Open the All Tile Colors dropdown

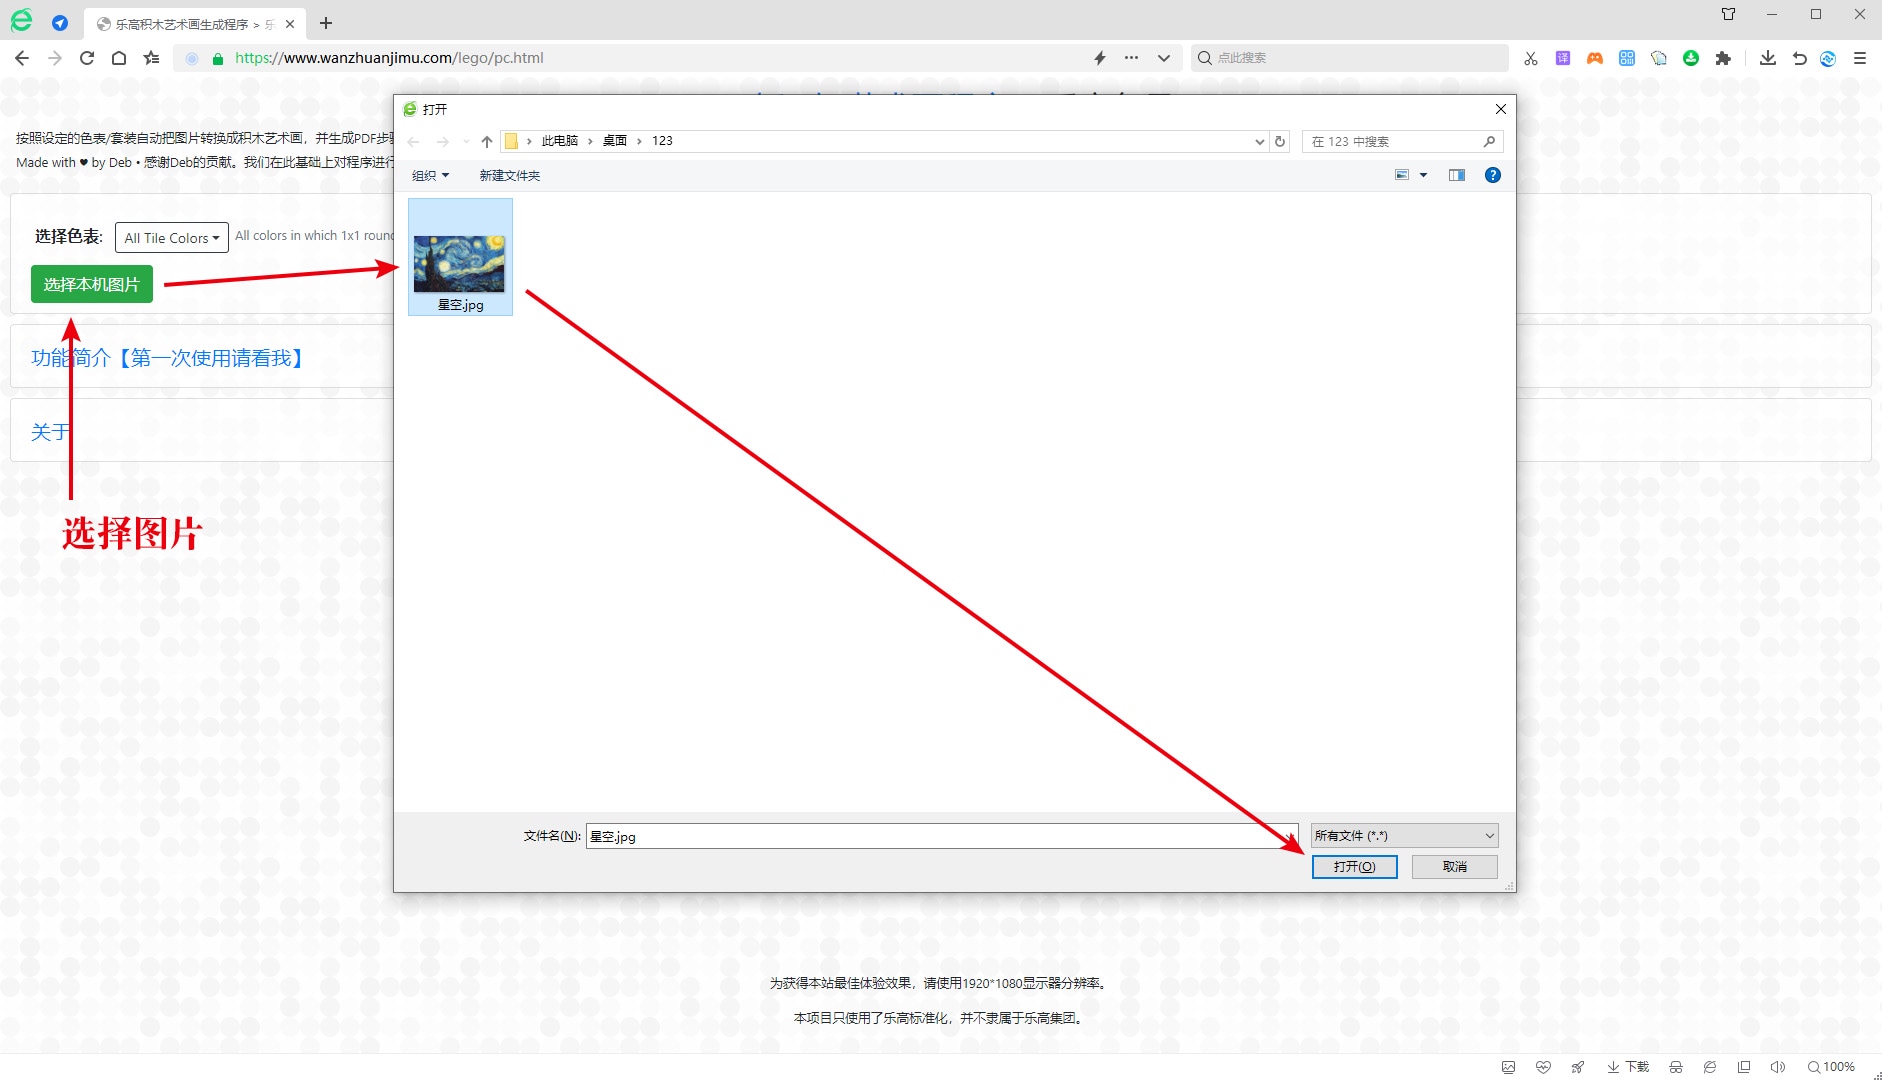(171, 238)
